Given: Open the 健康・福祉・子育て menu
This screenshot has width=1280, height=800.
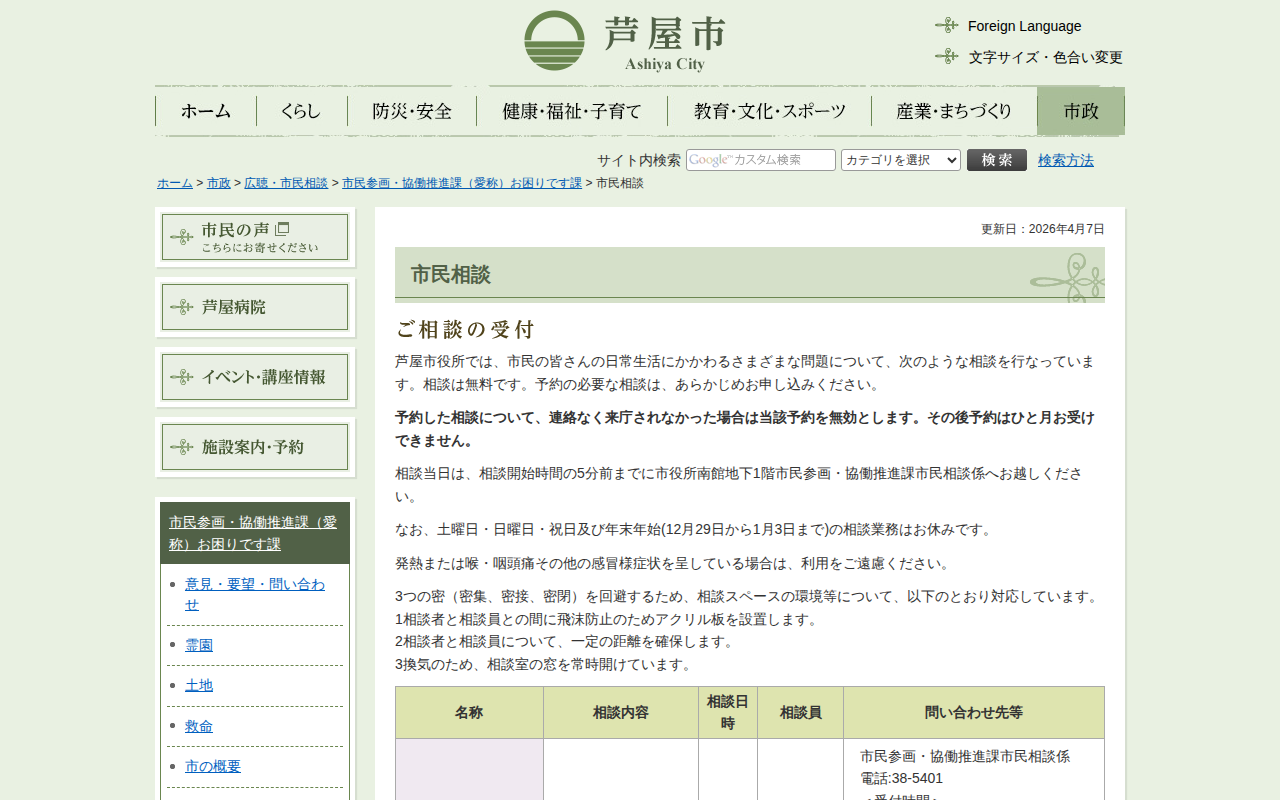Looking at the screenshot, I should click(x=572, y=111).
